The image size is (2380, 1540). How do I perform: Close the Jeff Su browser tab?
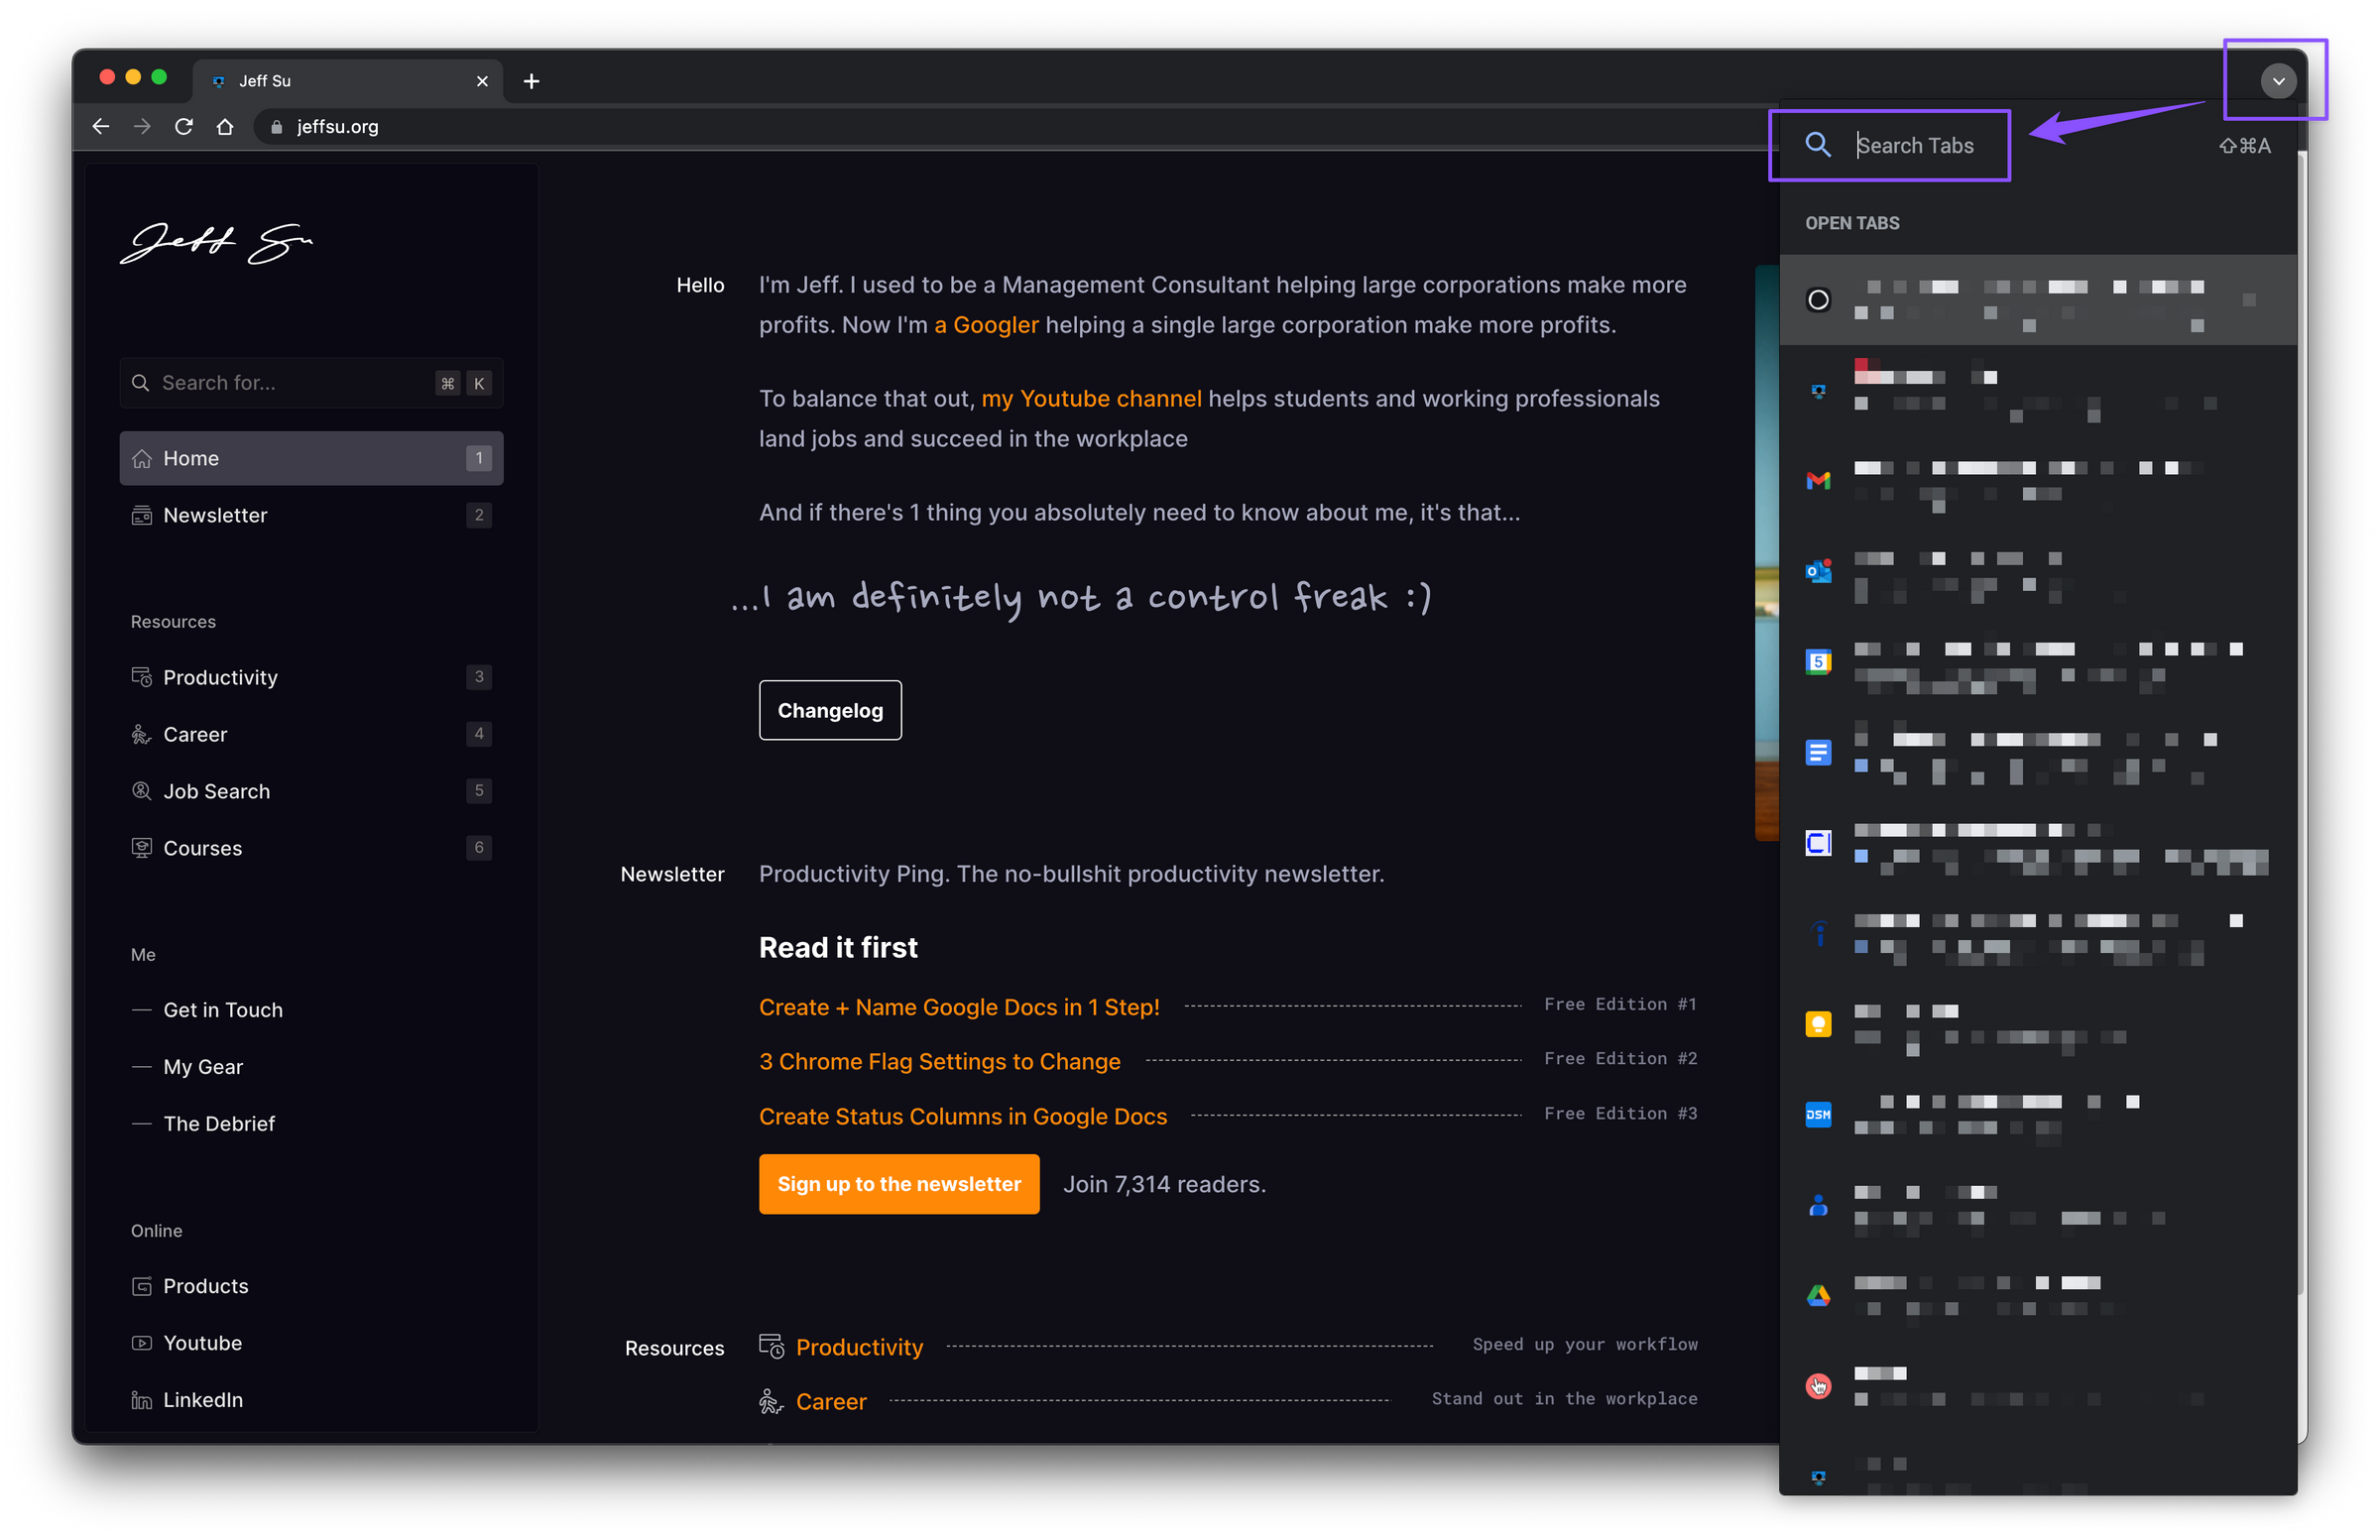[x=482, y=81]
